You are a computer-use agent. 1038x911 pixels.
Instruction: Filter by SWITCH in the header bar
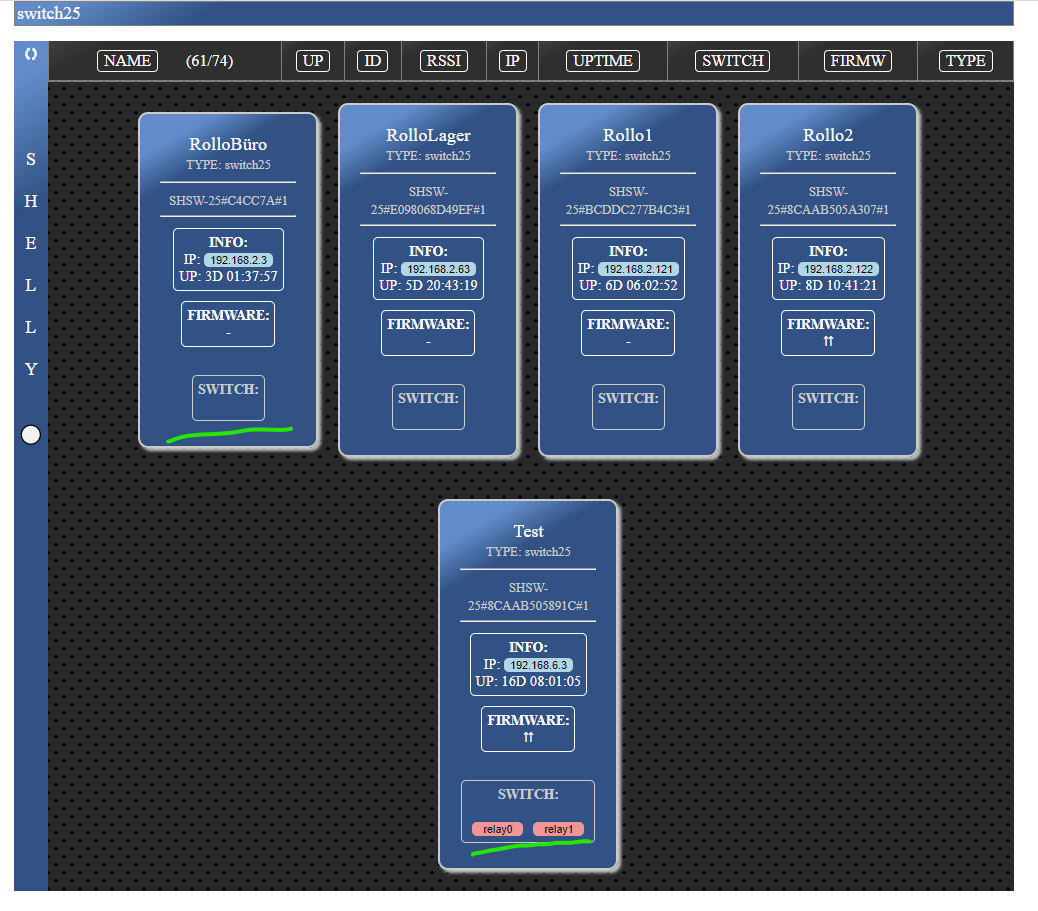tap(733, 61)
